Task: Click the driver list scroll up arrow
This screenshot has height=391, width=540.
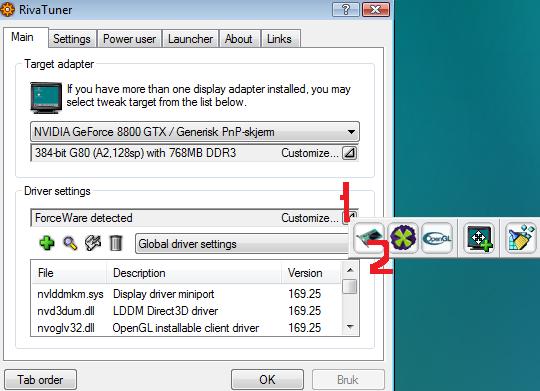Action: click(x=350, y=270)
